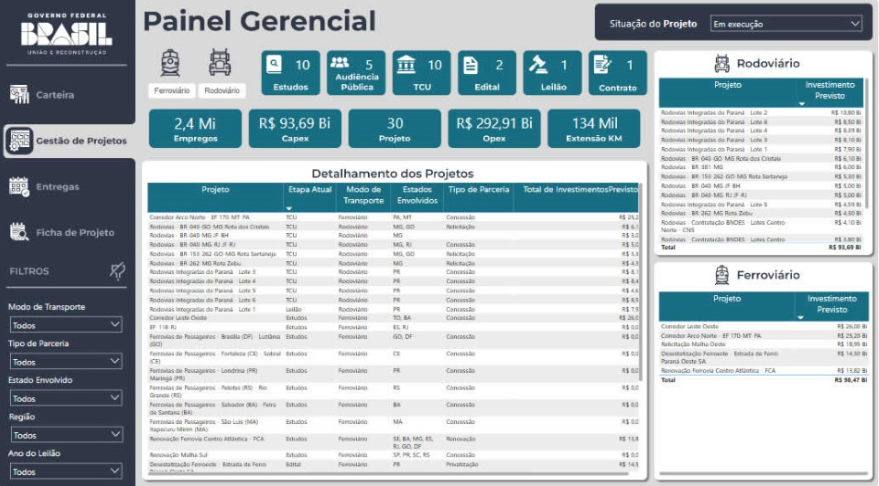Image resolution: width=879 pixels, height=486 pixels.
Task: Open the Tipo de Parceria filter dropdown
Action: coord(66,362)
